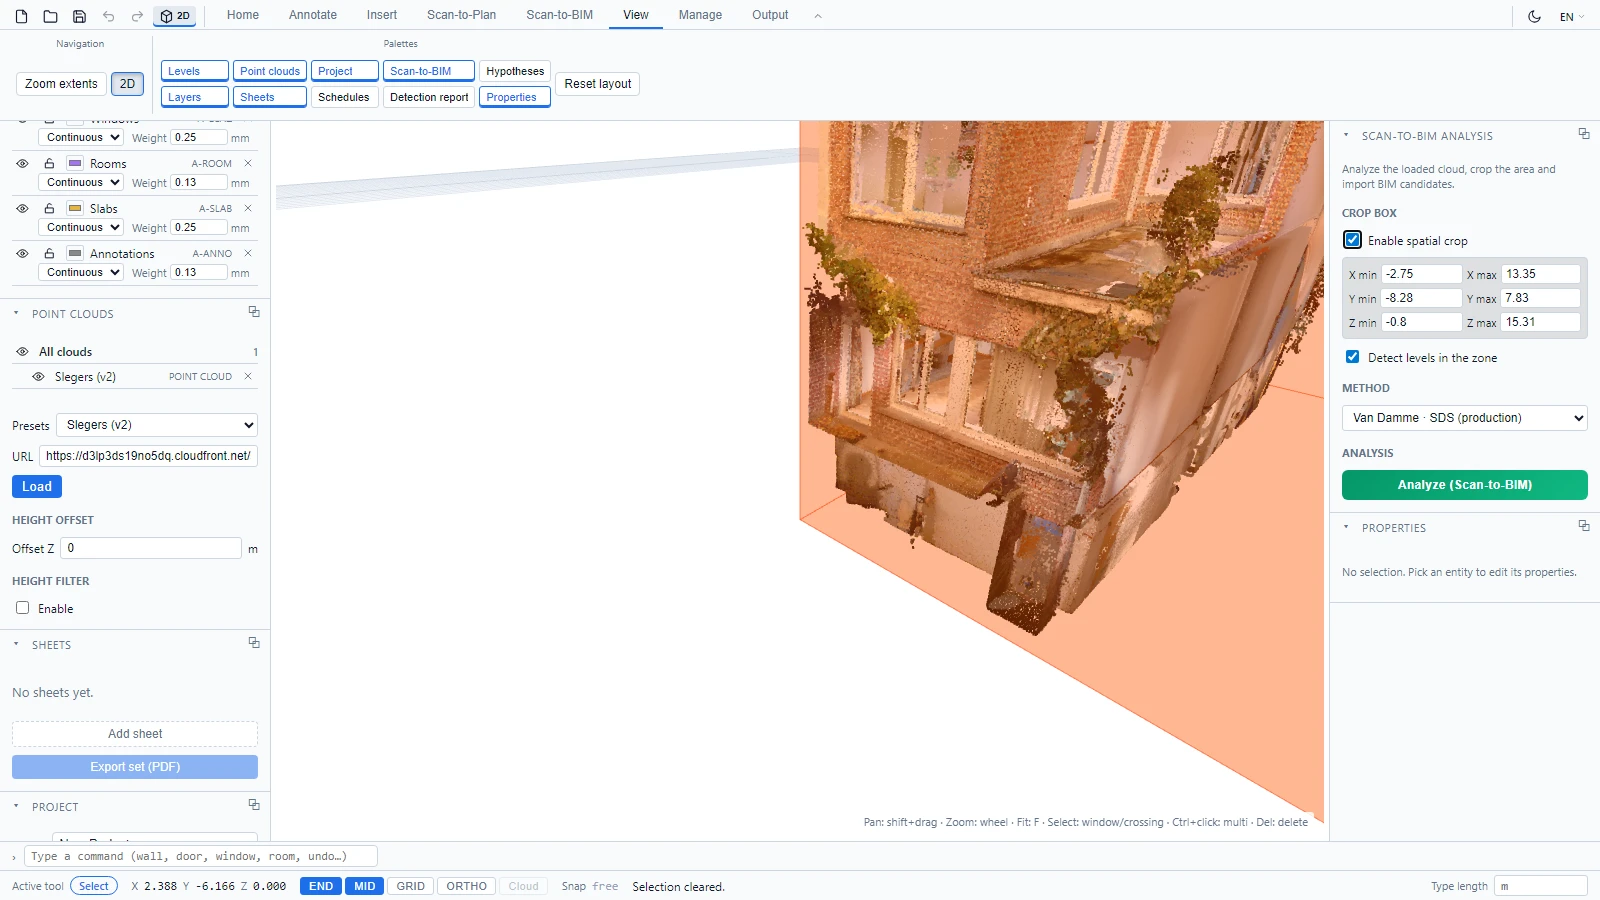Remove the Slegers (v2) point cloud
This screenshot has width=1600, height=900.
248,376
